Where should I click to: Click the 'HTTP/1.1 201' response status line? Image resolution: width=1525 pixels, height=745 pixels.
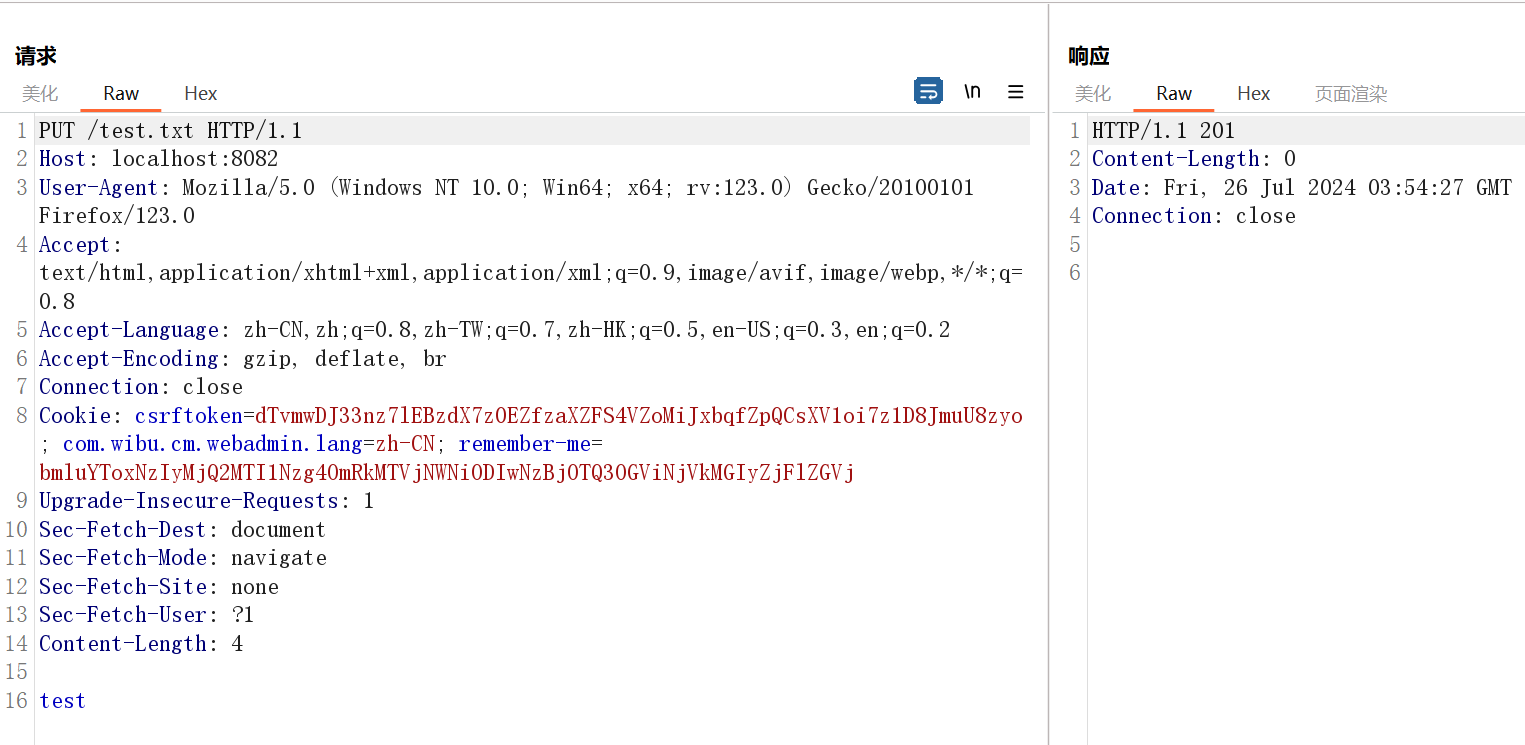click(1163, 130)
